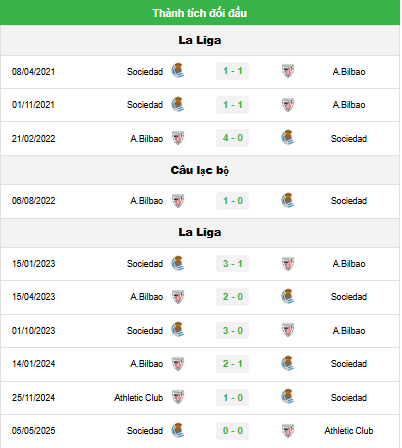Click the date 25/11/2024
402x448 pixels.
(x=33, y=398)
